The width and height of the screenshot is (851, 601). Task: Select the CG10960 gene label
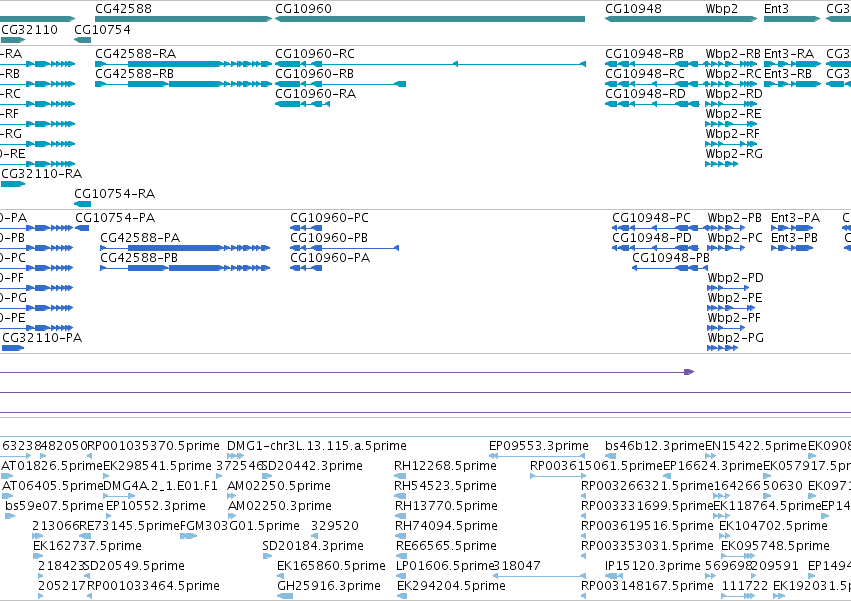click(x=303, y=9)
